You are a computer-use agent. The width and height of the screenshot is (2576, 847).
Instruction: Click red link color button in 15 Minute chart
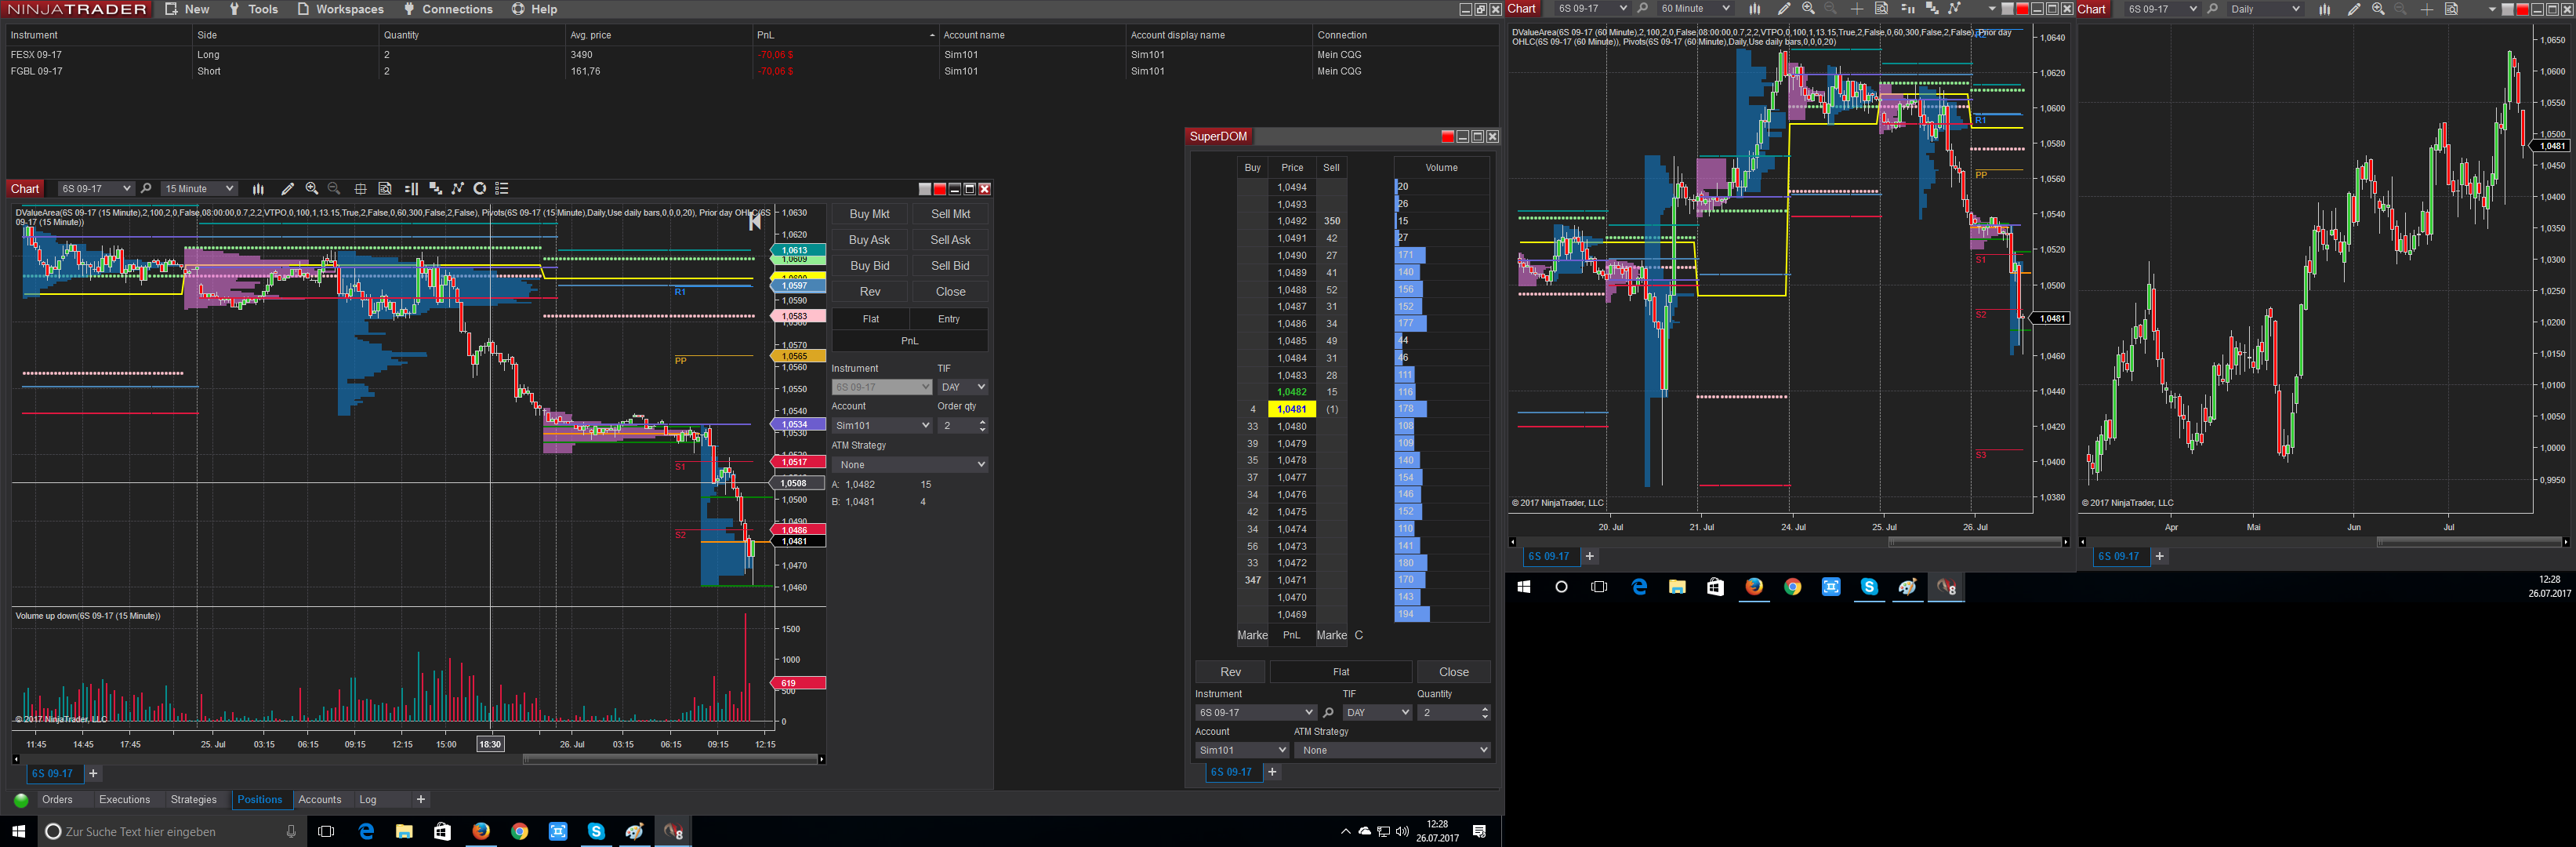click(x=939, y=189)
